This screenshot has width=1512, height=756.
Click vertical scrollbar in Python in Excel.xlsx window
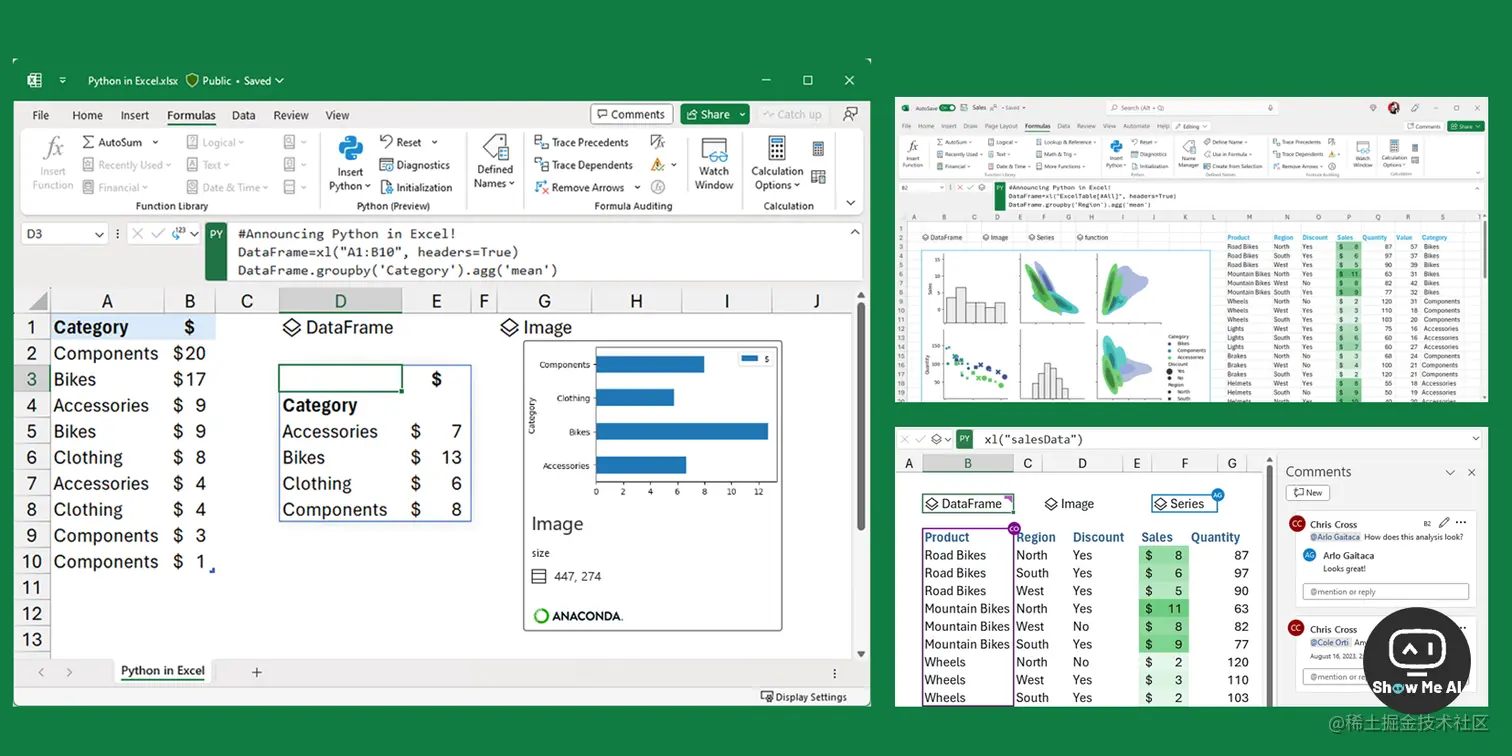862,415
